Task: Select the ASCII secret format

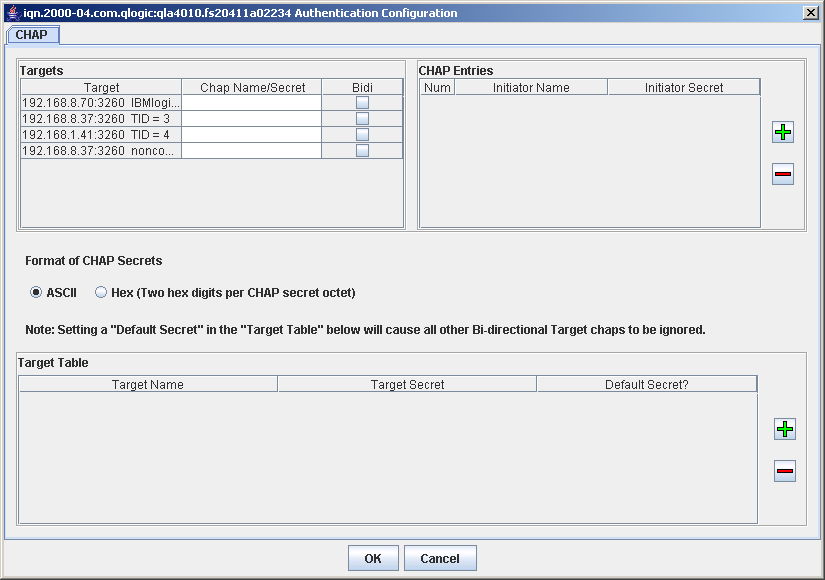Action: coord(36,293)
